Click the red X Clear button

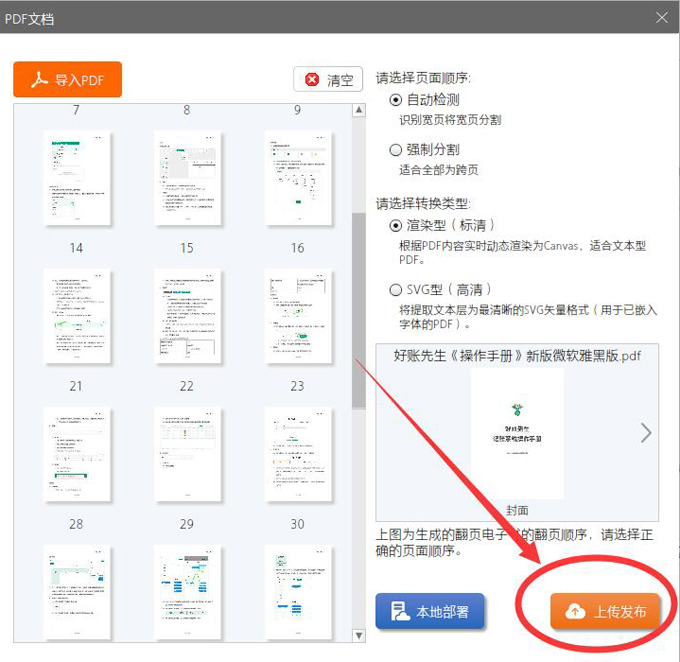click(328, 80)
